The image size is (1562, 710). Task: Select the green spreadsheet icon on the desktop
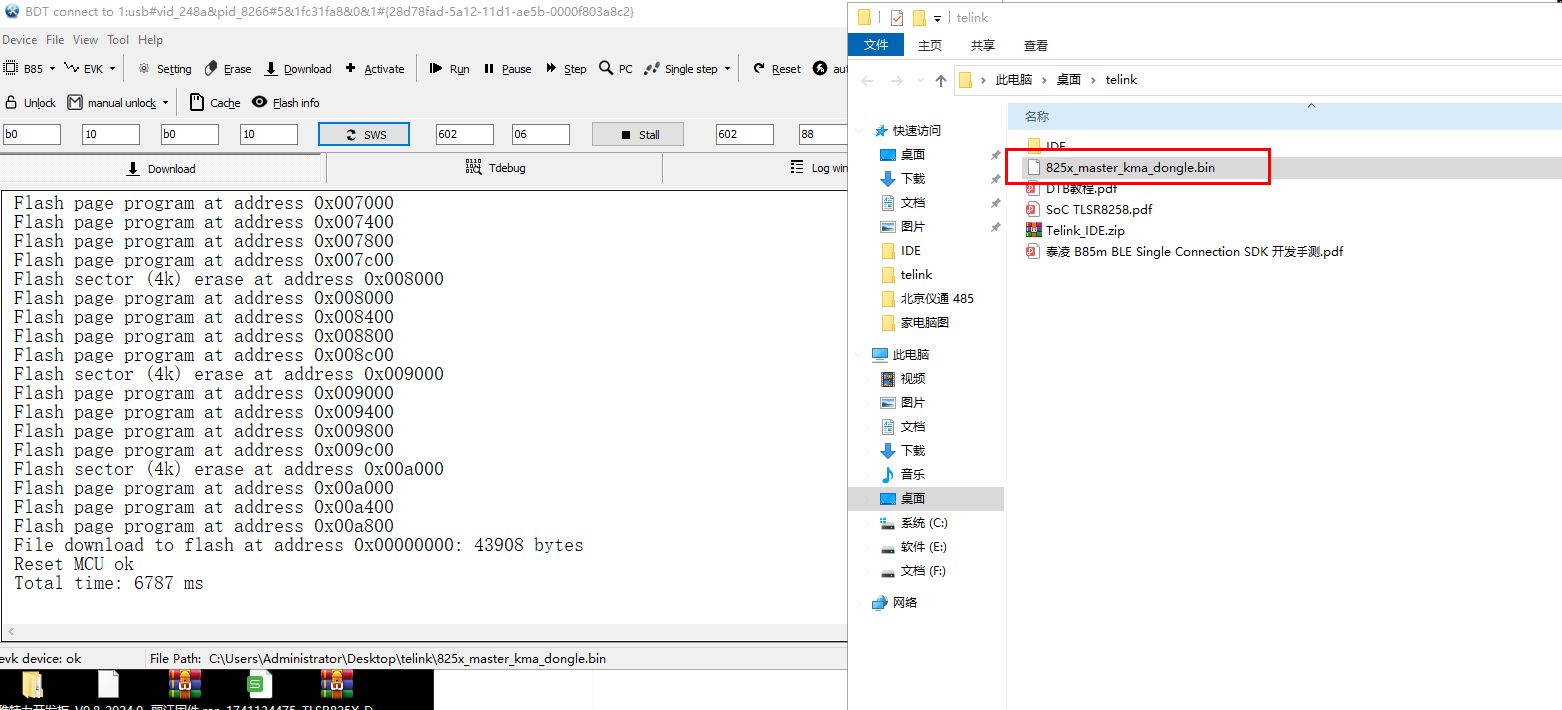coord(260,684)
